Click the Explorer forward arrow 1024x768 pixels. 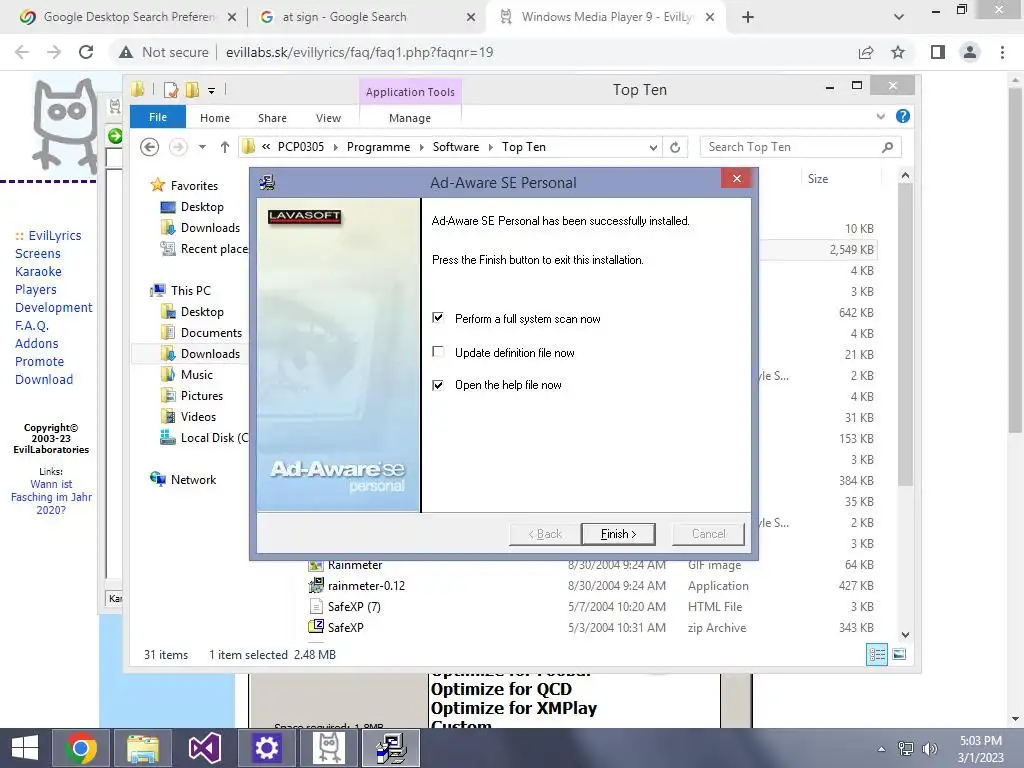tap(178, 147)
